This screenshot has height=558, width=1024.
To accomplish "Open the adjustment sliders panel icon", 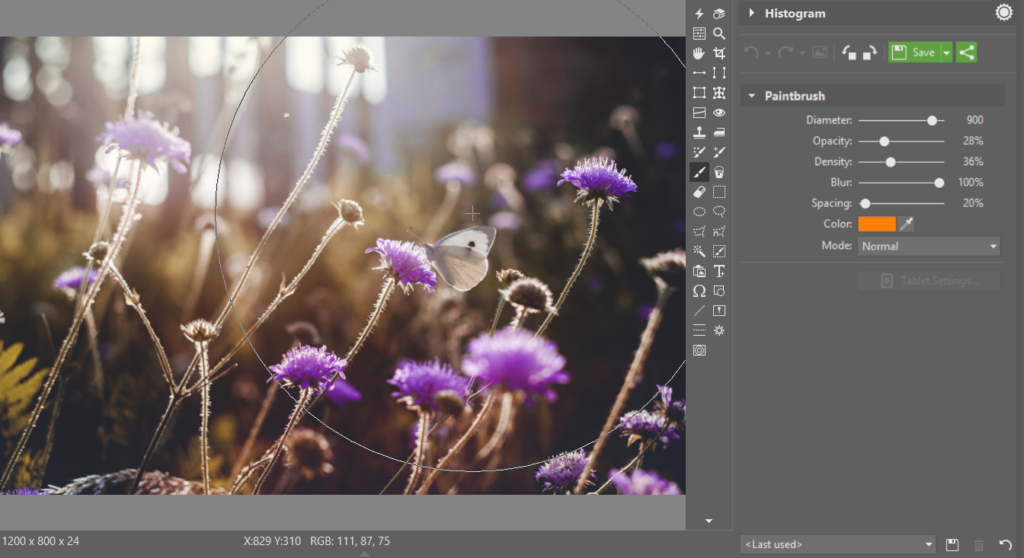I will pyautogui.click(x=699, y=33).
